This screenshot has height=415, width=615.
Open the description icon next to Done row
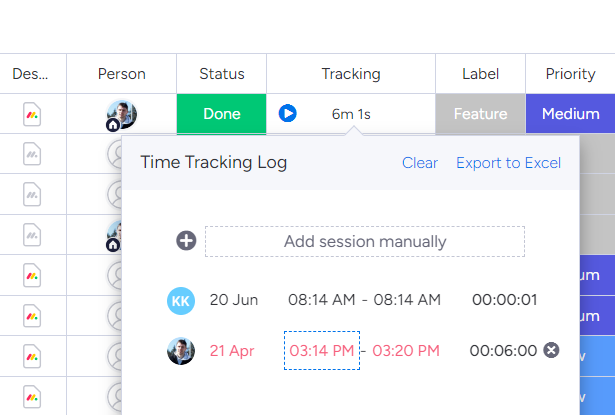32,114
